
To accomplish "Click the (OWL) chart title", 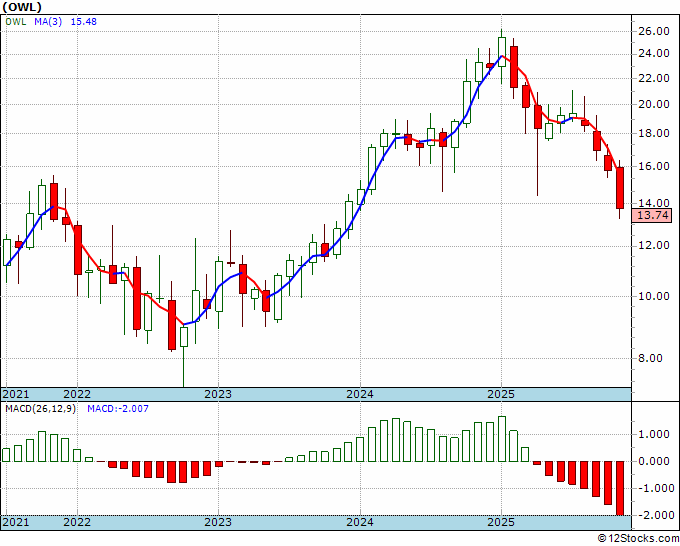I will point(22,7).
